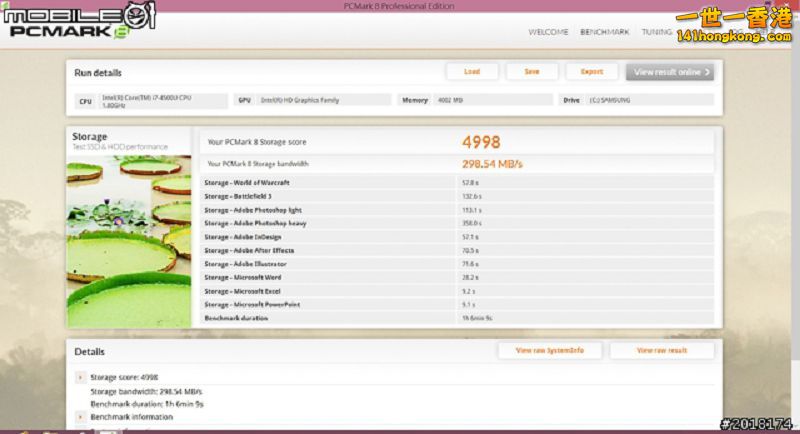
Task: Select the Adobe After Effects row
Action: 457,250
